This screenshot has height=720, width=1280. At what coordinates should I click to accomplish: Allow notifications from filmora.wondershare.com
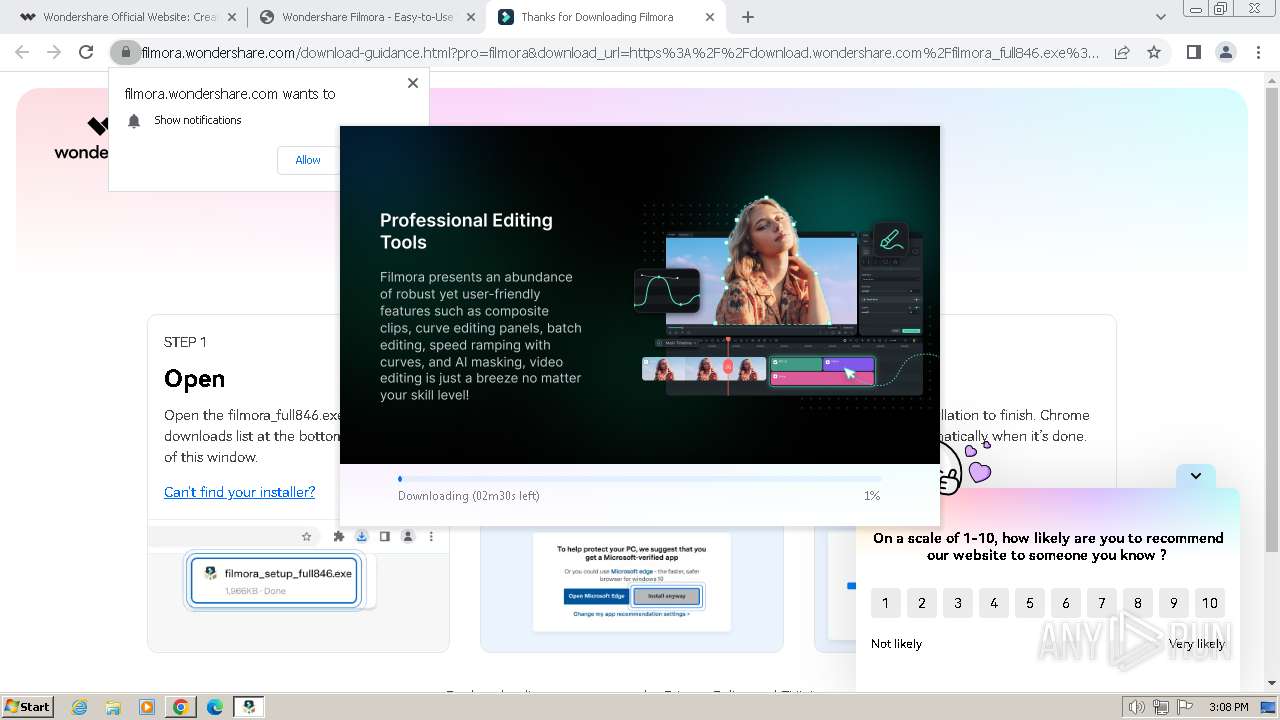(308, 160)
